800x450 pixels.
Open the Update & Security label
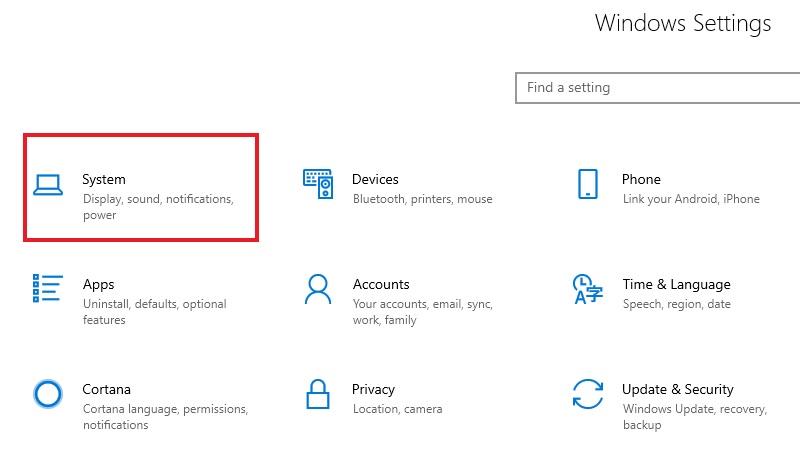pos(678,390)
